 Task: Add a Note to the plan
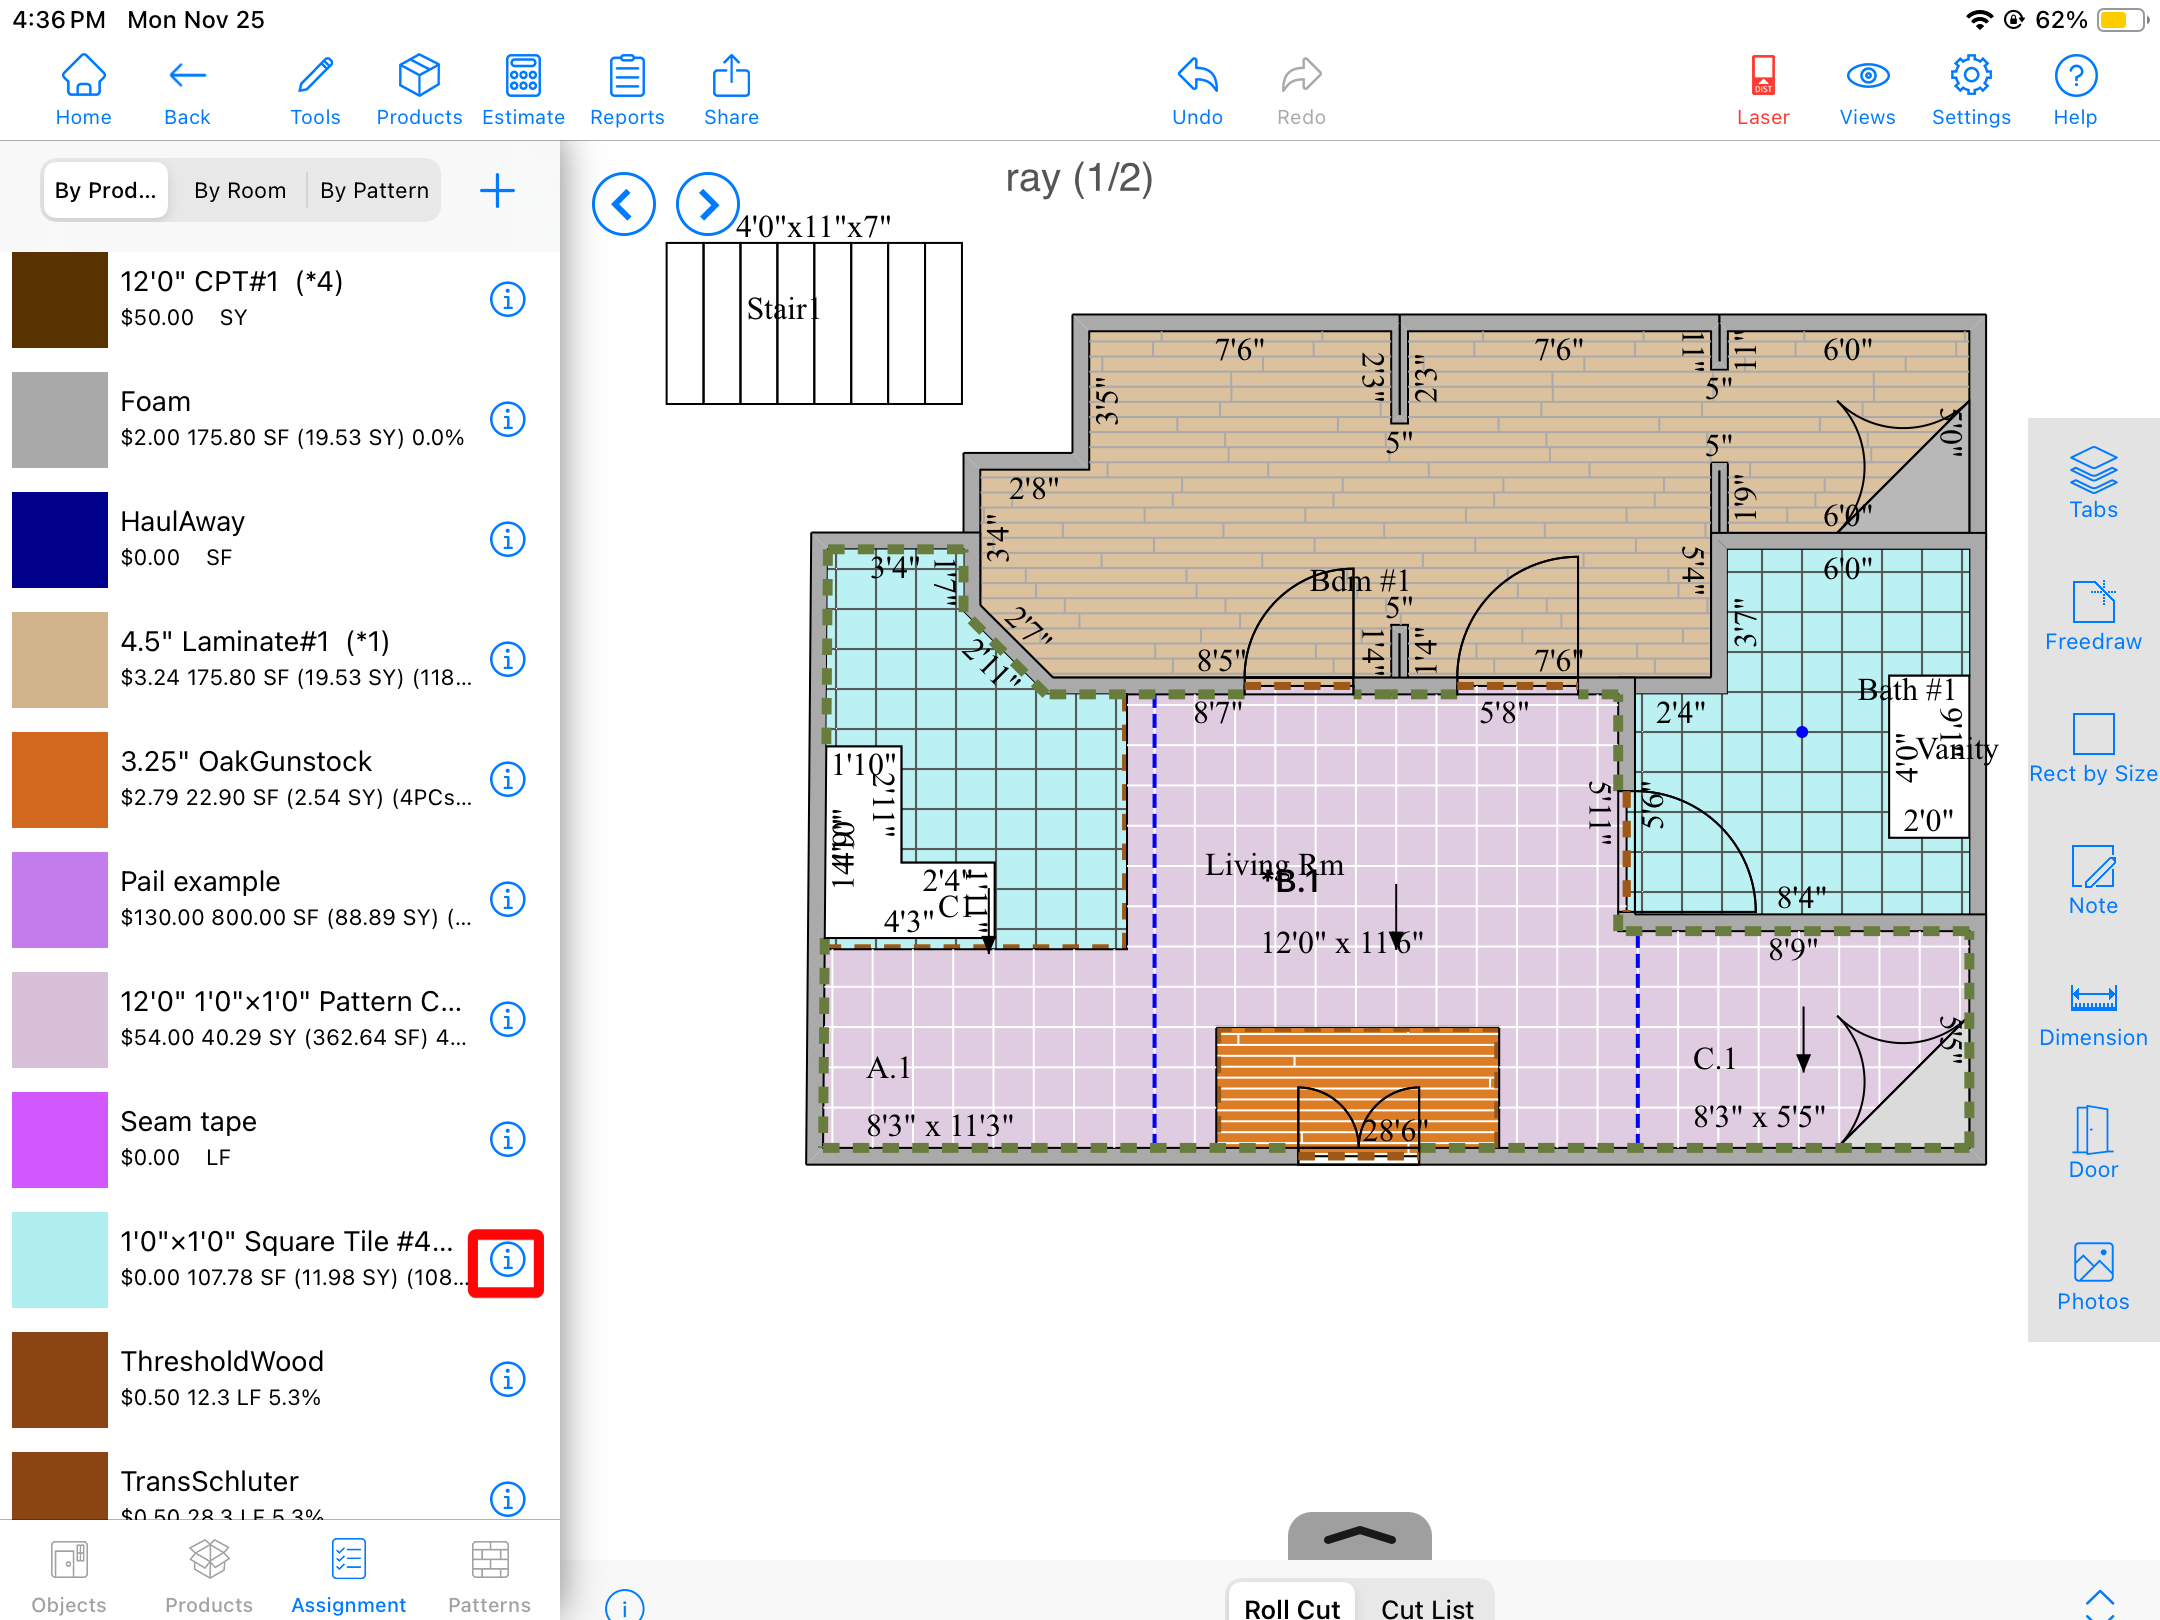click(x=2092, y=880)
